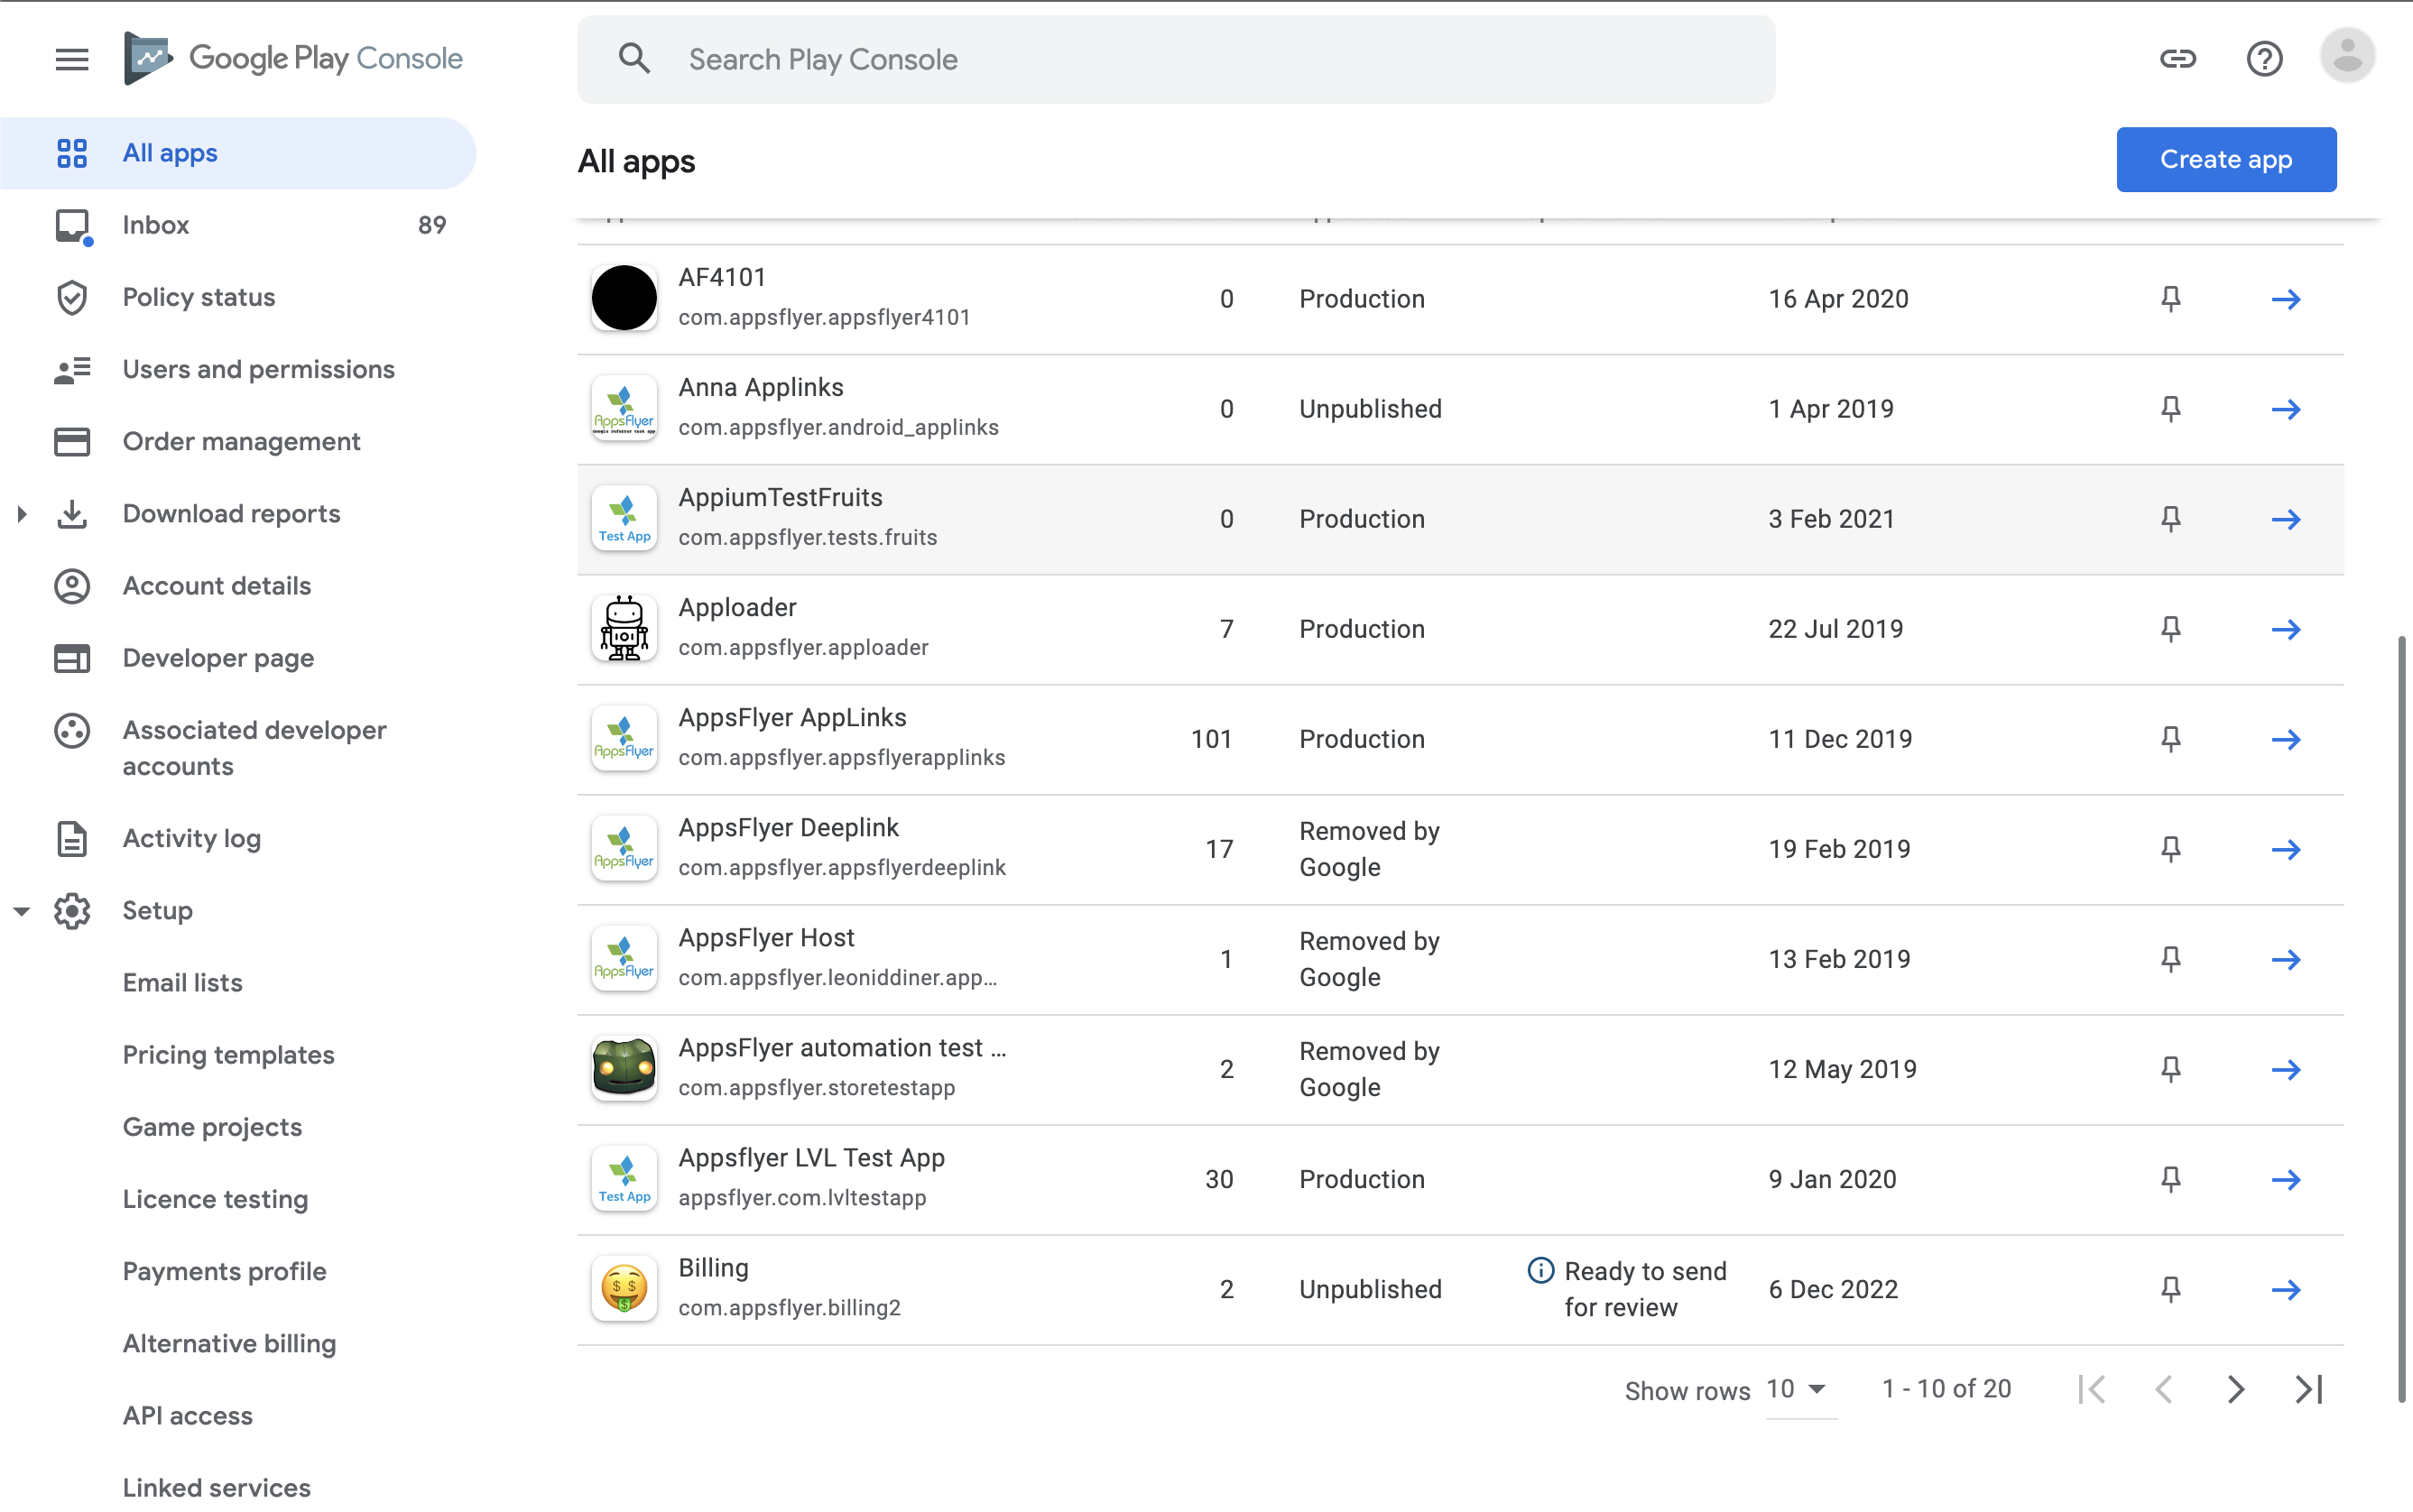Toggle notification bell for AppsFlyer Deeplink
The image size is (2413, 1512).
click(2171, 850)
